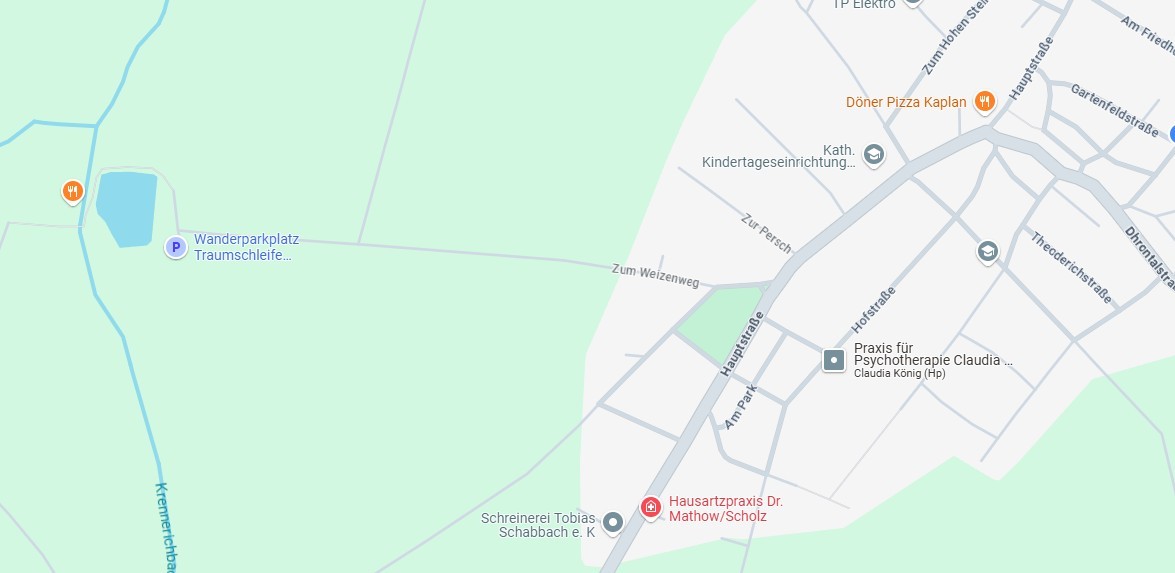Select the Theoderichstraße street label

click(1071, 267)
